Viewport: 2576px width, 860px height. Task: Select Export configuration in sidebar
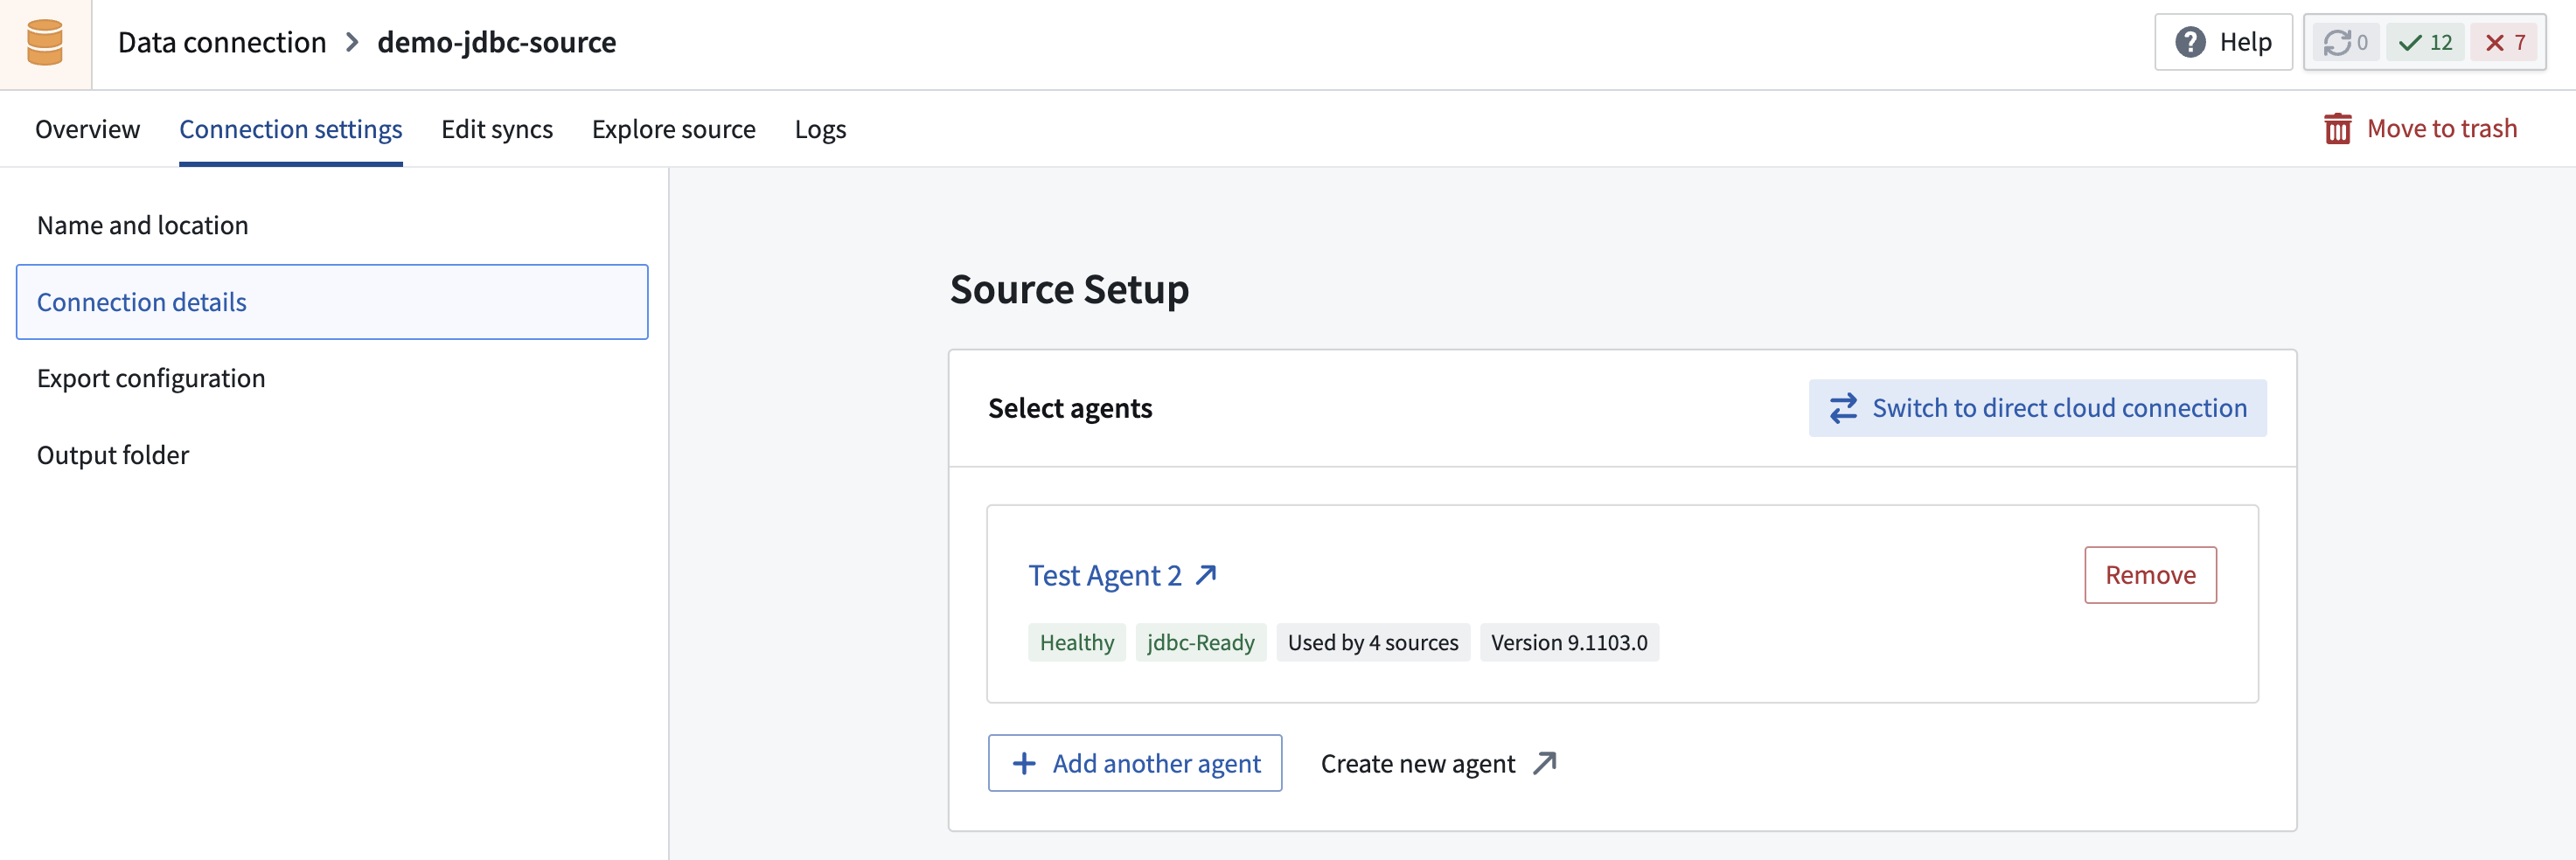pyautogui.click(x=151, y=378)
